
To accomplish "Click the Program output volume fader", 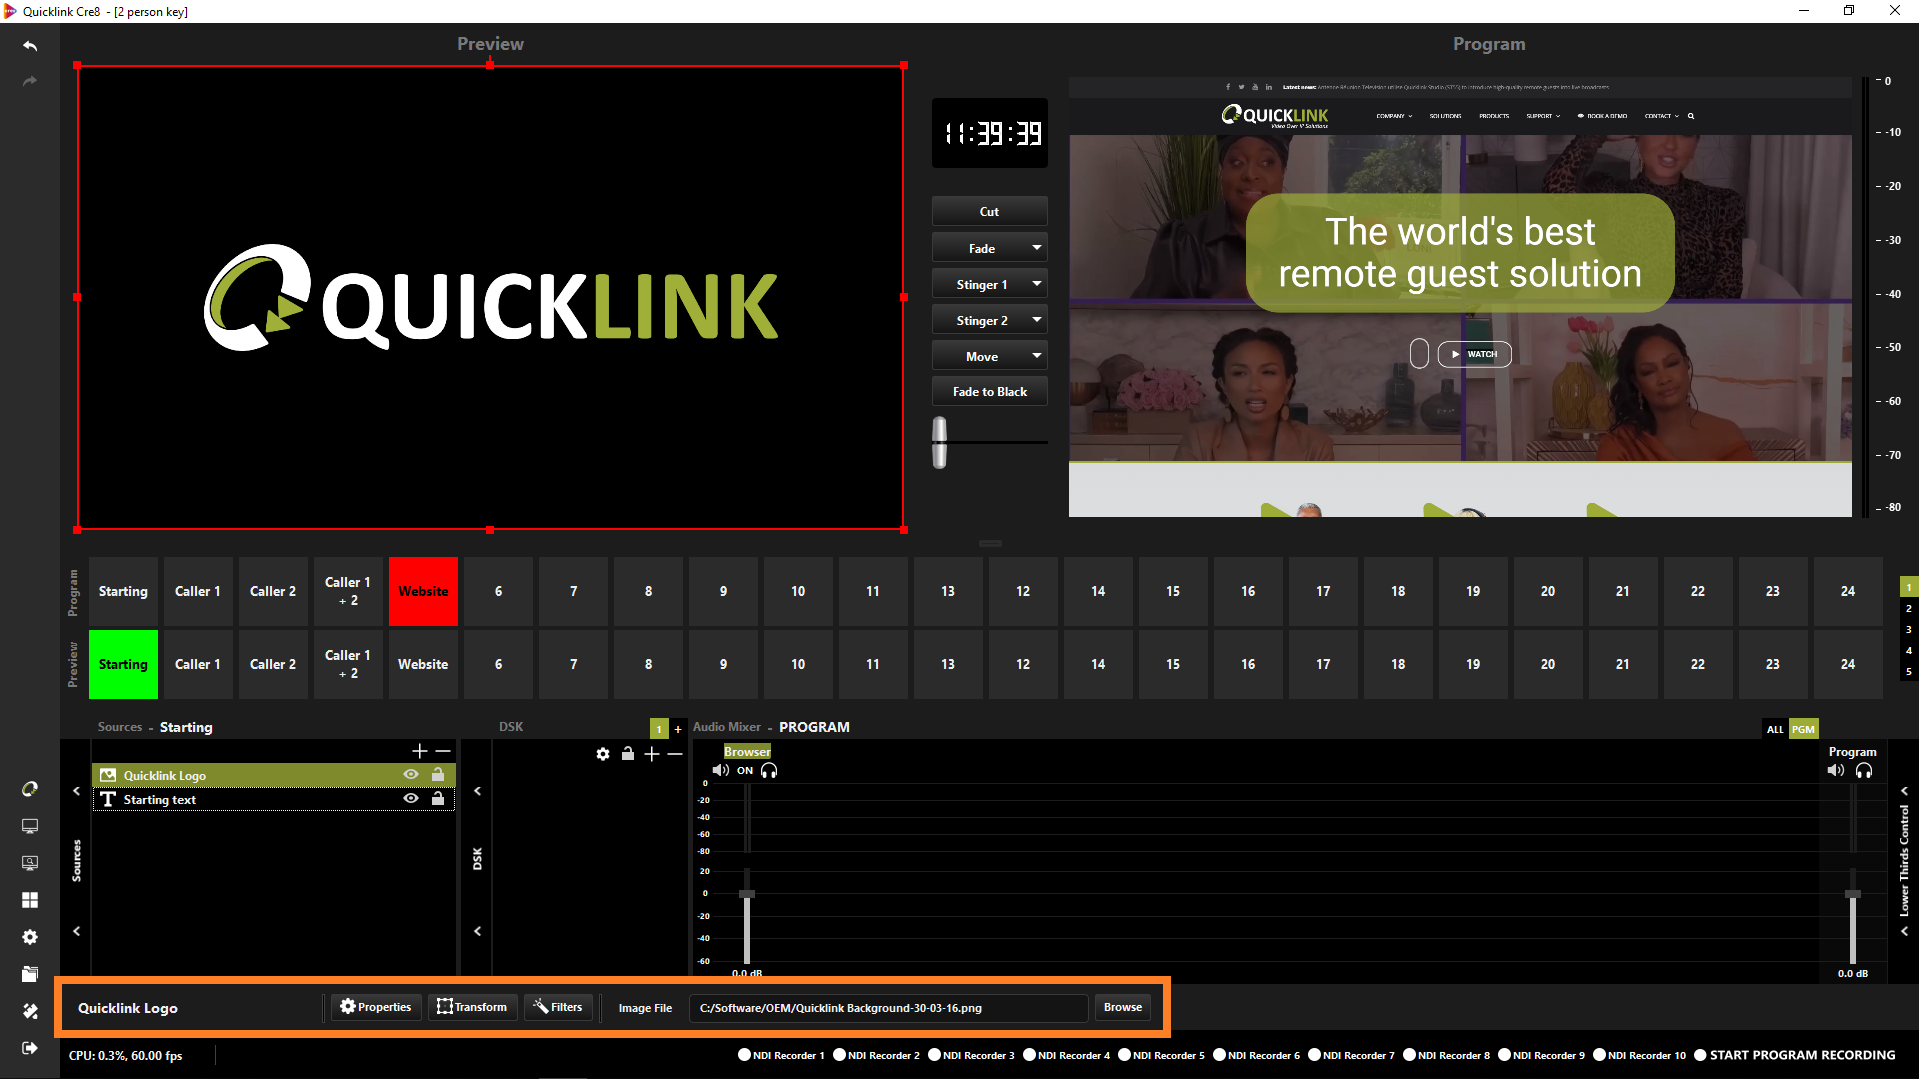I will [1852, 894].
